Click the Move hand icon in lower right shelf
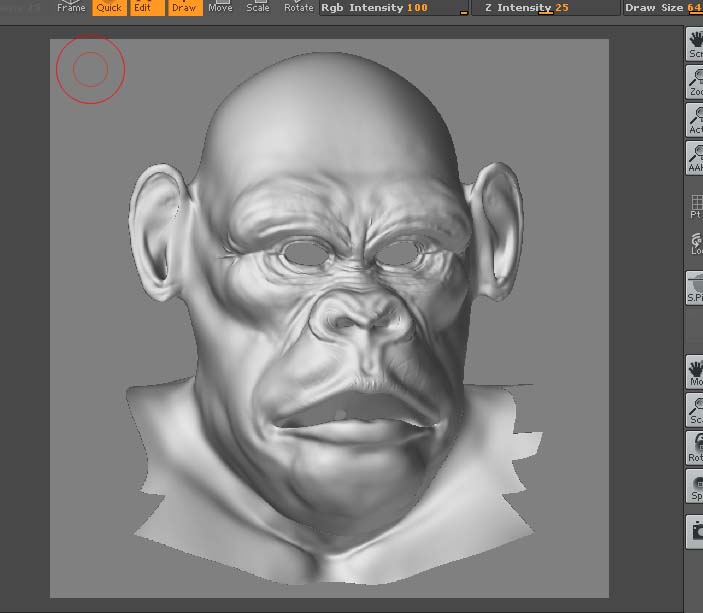703x613 pixels. 694,372
